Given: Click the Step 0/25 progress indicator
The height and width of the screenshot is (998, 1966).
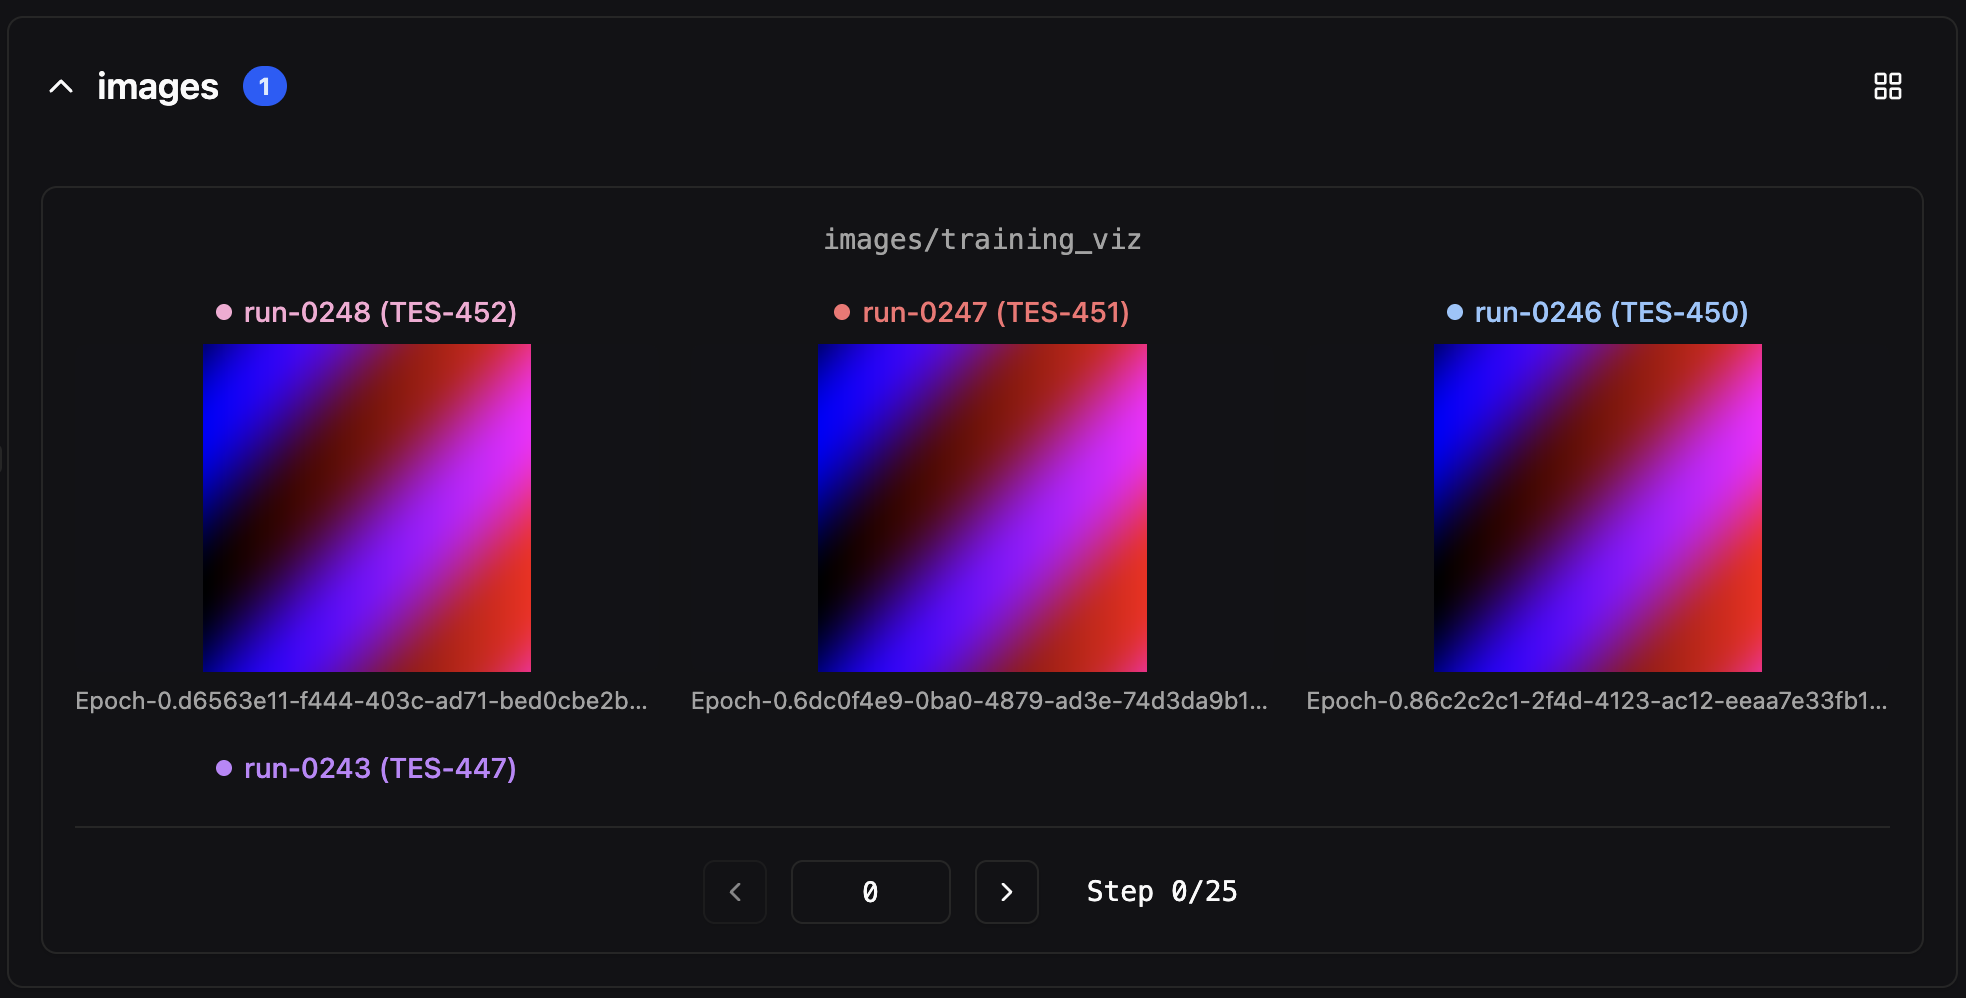Looking at the screenshot, I should point(1161,891).
